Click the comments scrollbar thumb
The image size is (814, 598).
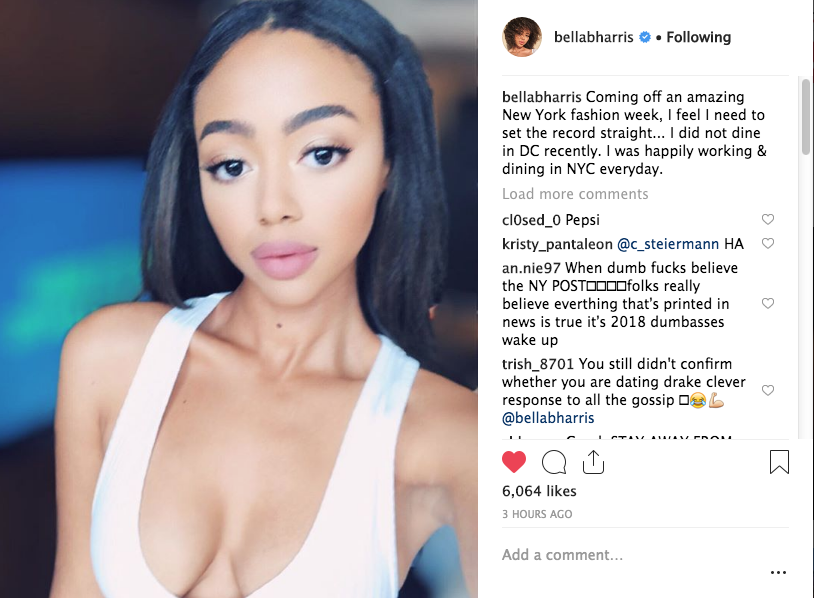tap(805, 117)
